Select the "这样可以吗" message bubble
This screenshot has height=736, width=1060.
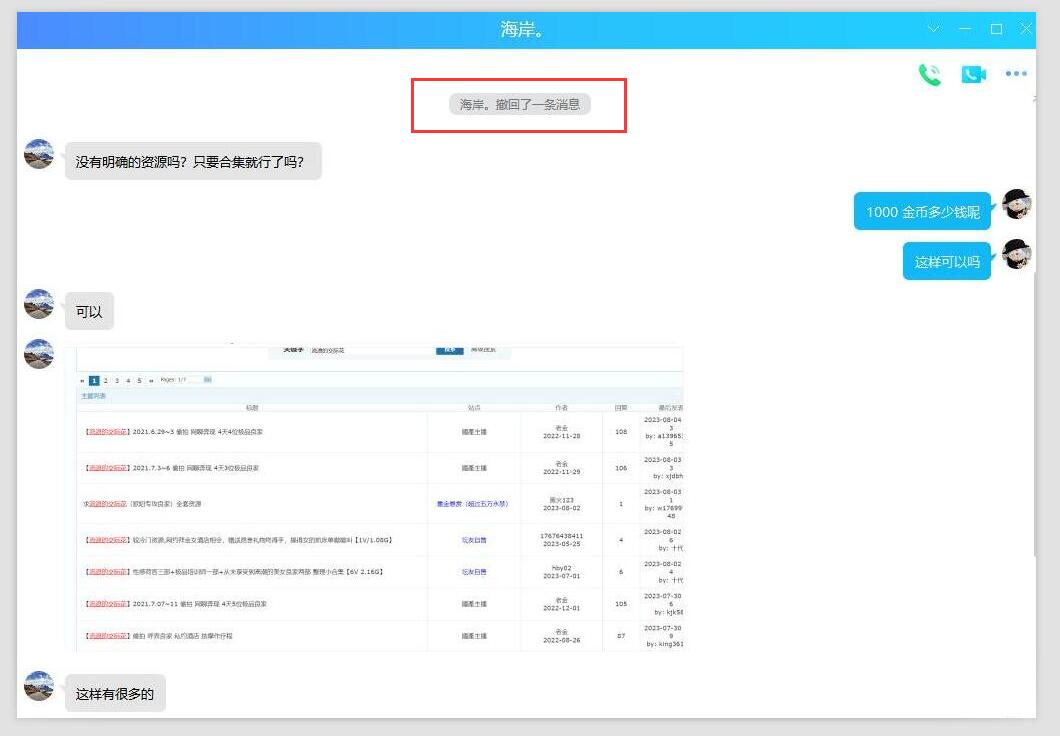pos(946,262)
